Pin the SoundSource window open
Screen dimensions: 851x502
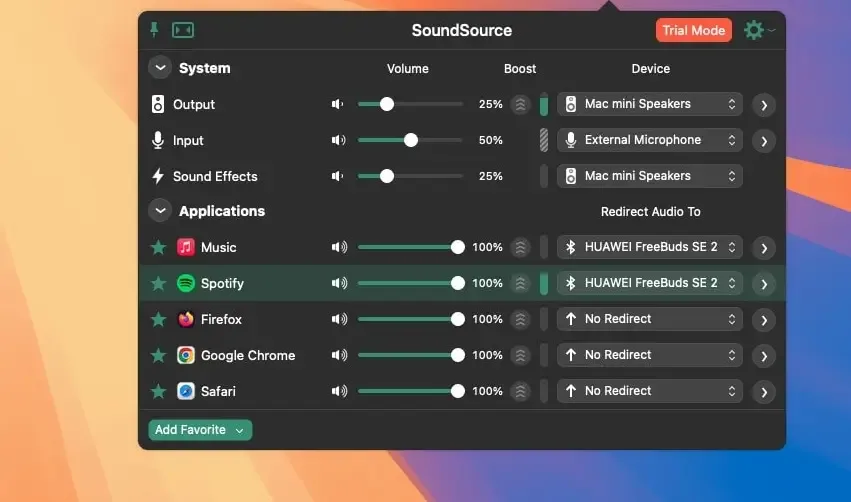[x=154, y=30]
